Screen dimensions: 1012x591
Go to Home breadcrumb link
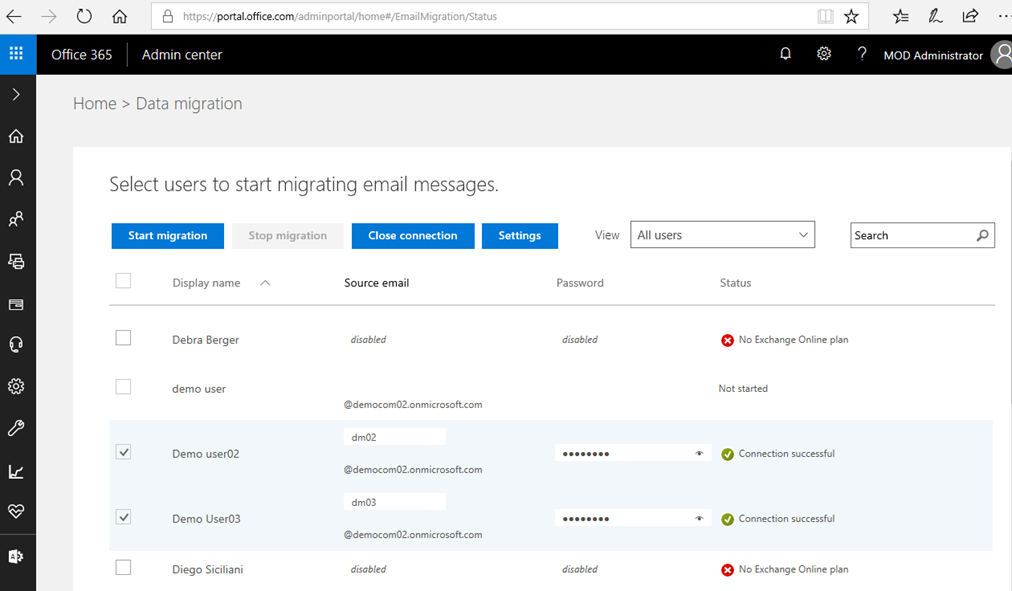95,104
